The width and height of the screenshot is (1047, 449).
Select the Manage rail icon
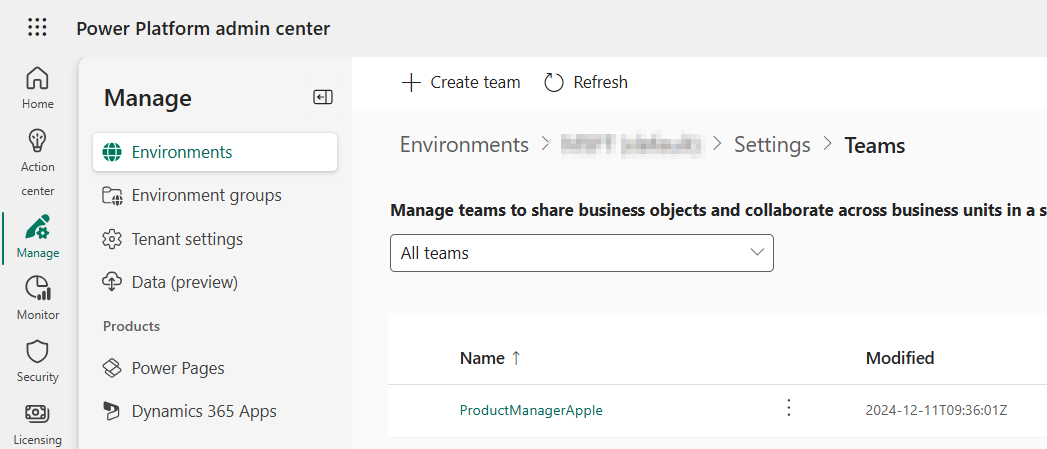pos(37,227)
